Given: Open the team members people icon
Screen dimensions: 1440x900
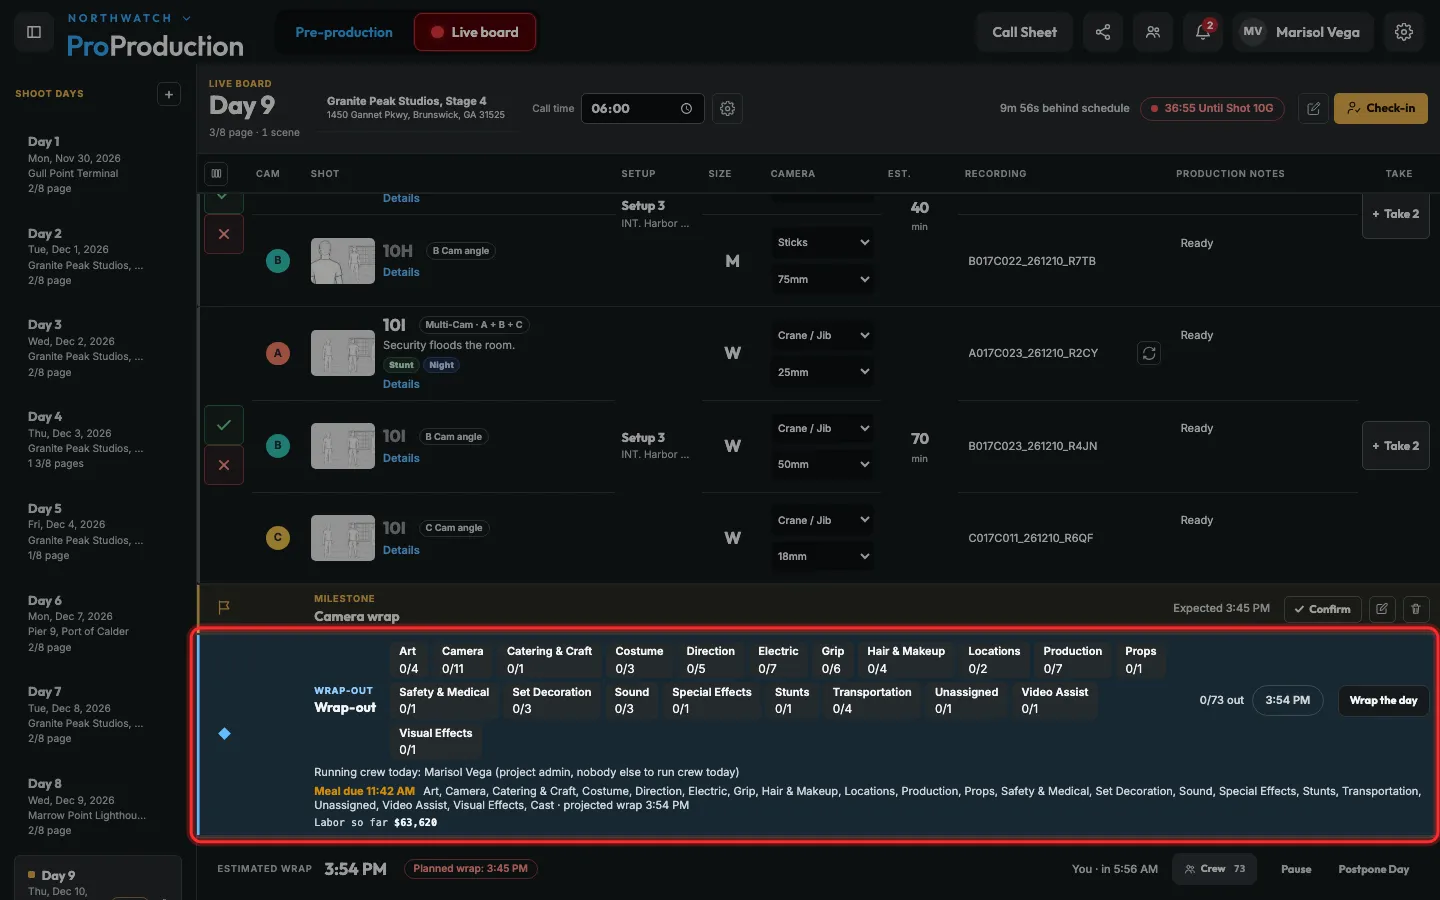Looking at the screenshot, I should click(1153, 32).
